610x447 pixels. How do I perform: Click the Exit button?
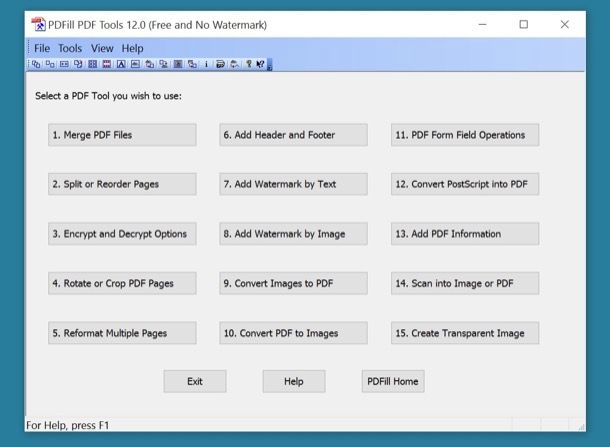tap(195, 381)
